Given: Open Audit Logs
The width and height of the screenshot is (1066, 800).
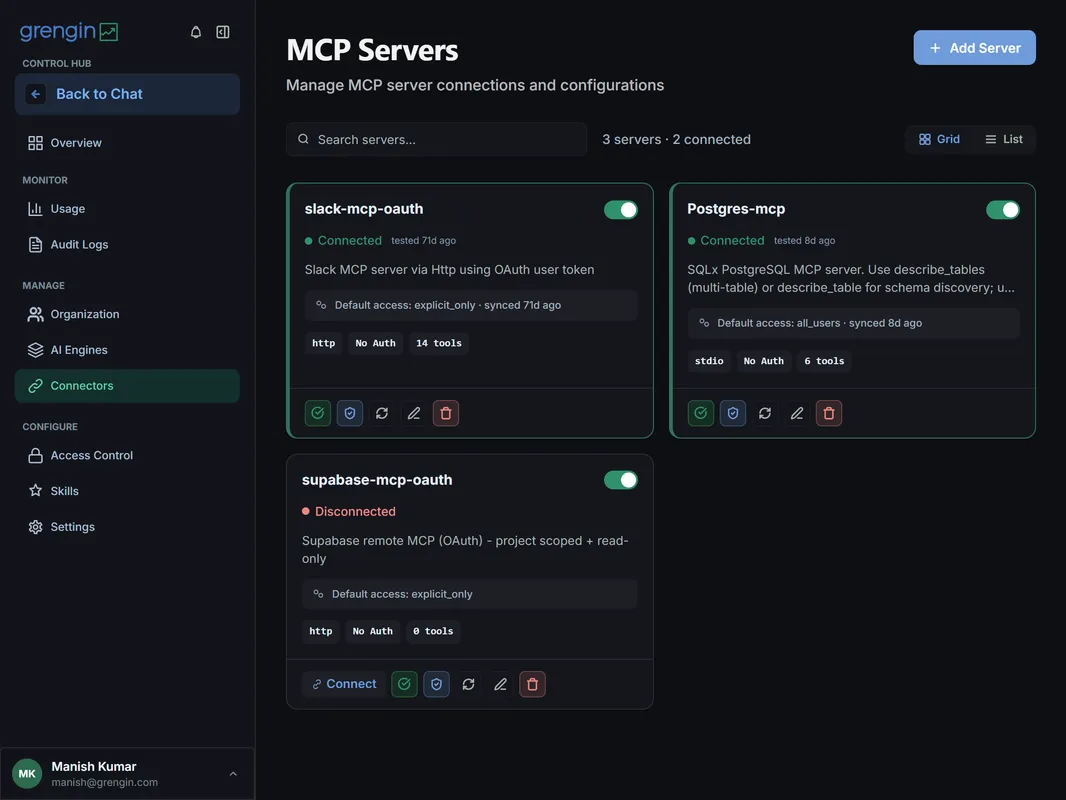Looking at the screenshot, I should pyautogui.click(x=127, y=244).
